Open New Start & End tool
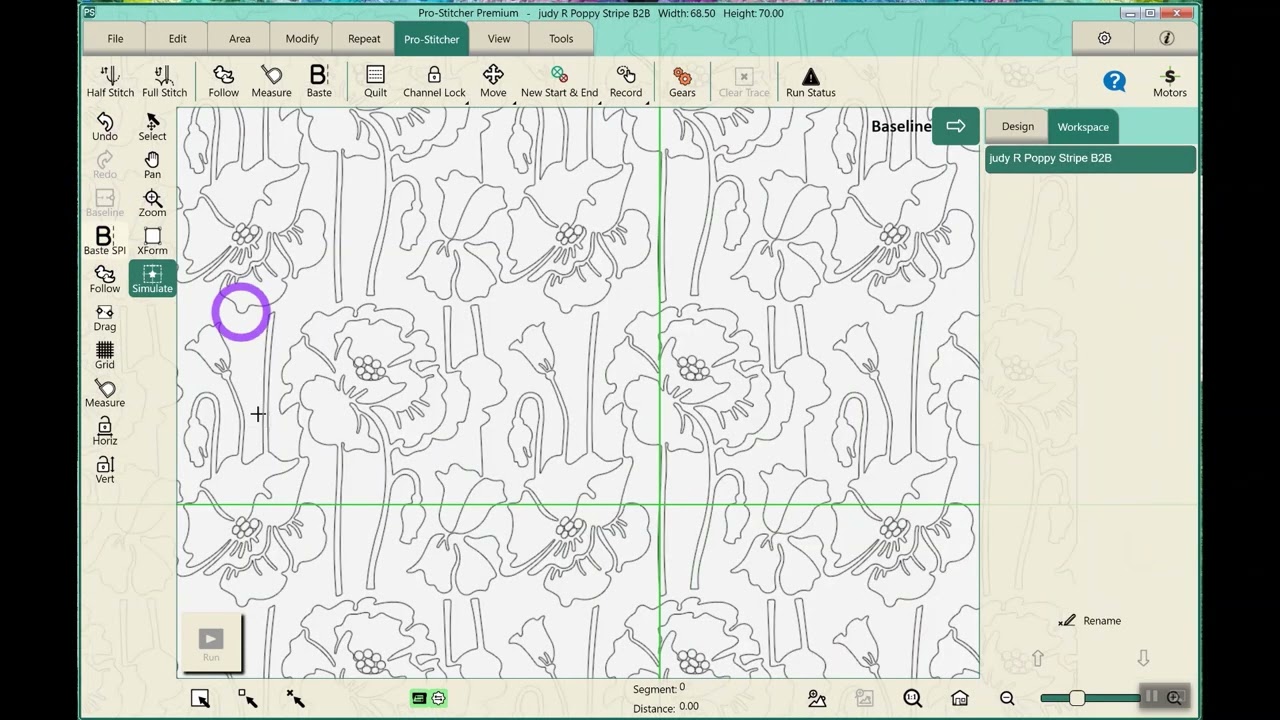 [x=559, y=82]
